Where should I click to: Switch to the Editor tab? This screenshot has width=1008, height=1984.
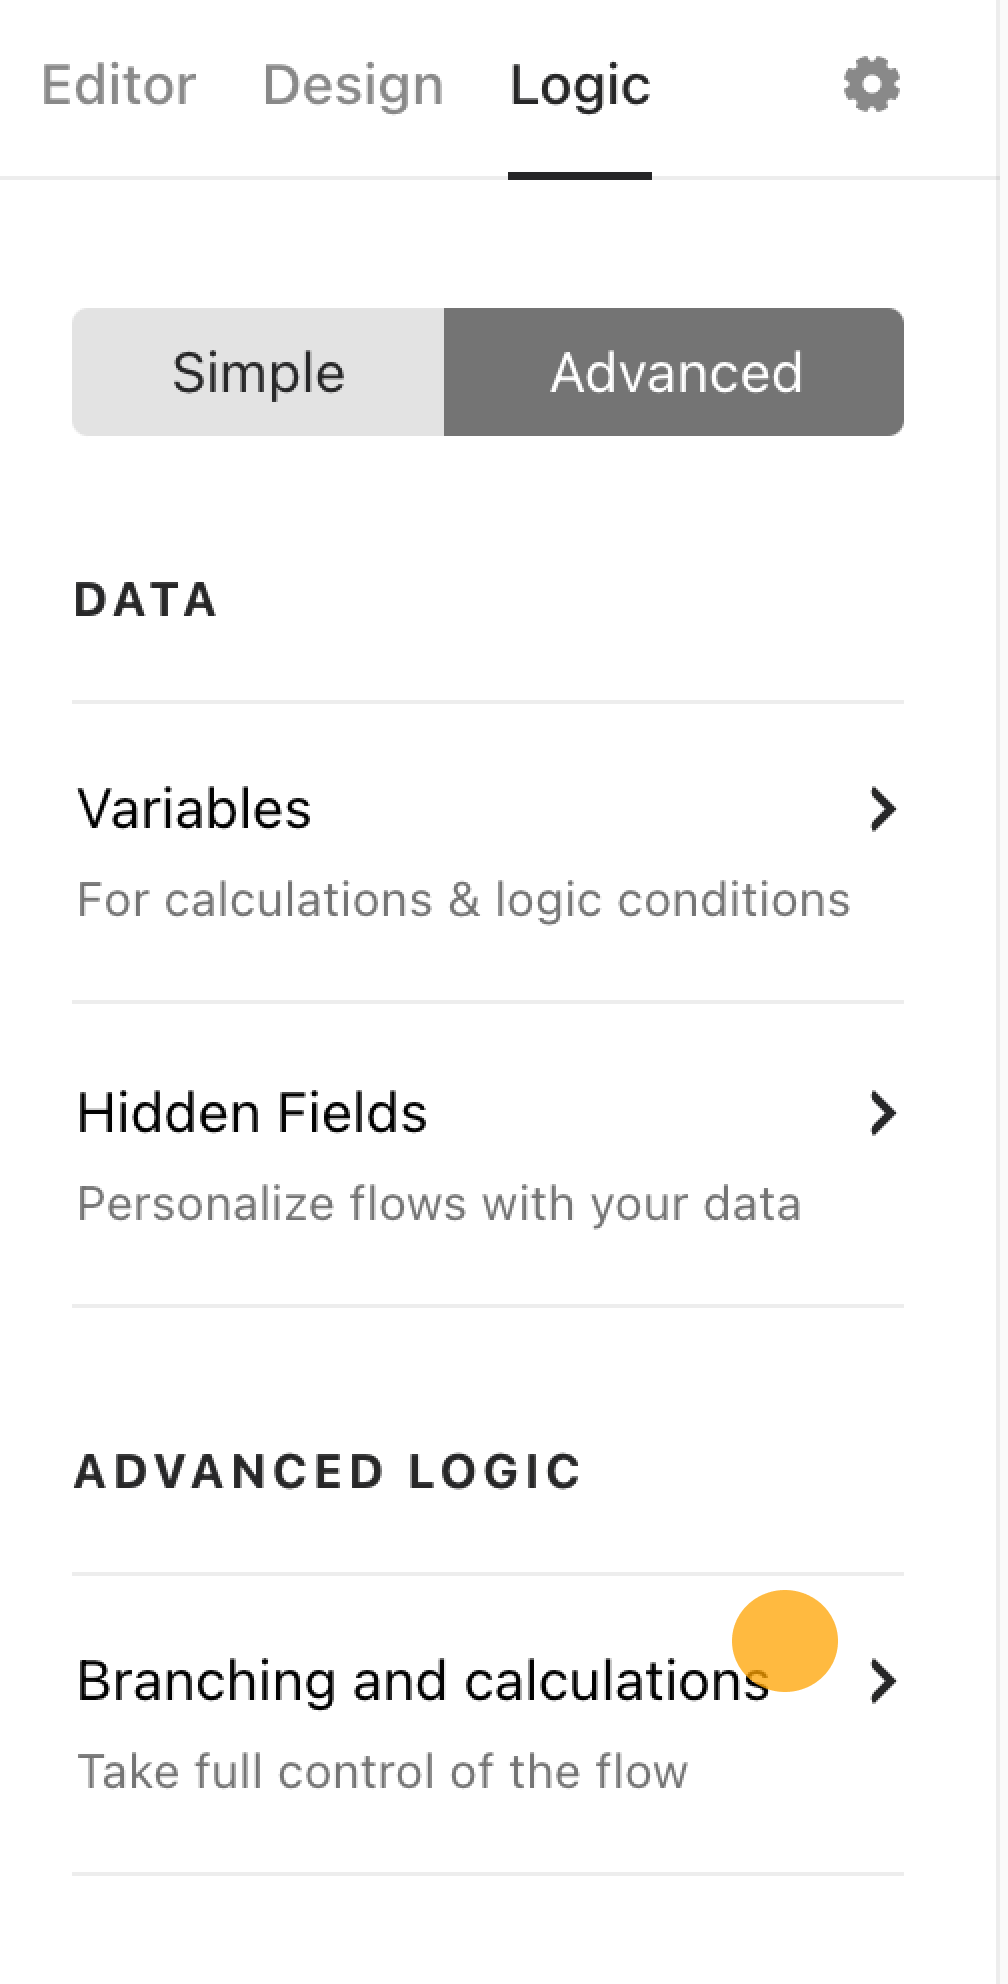click(x=119, y=85)
